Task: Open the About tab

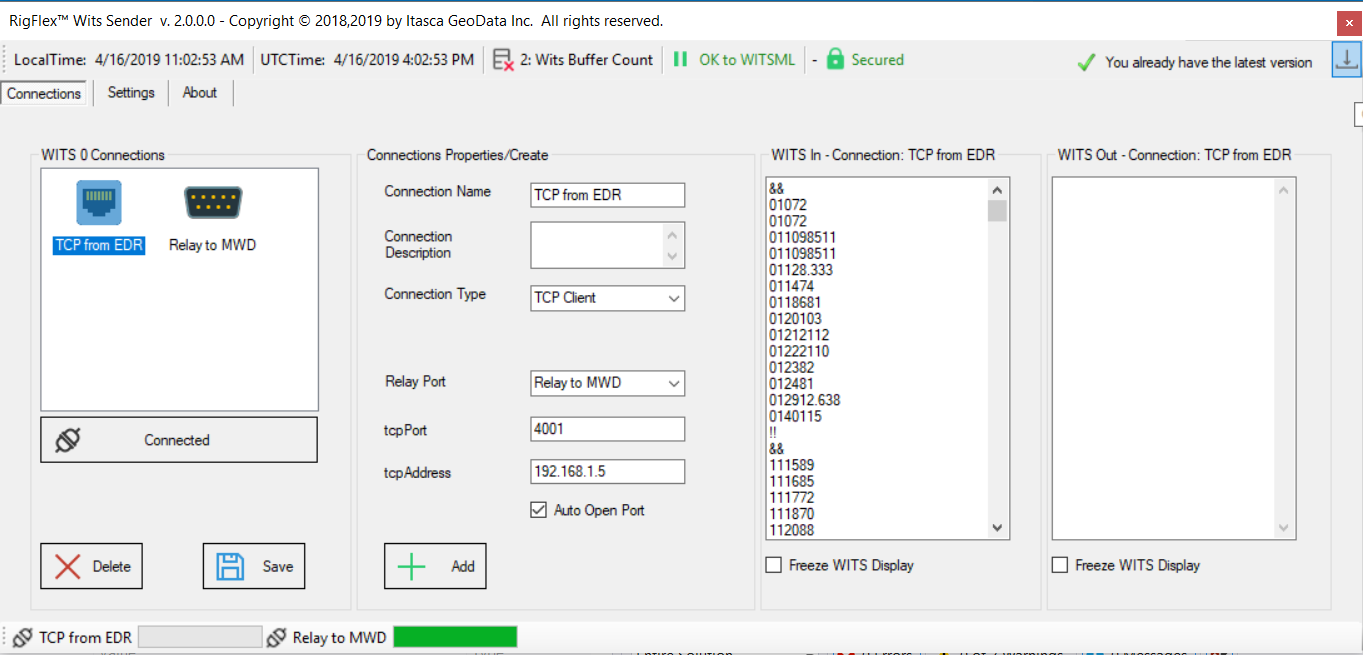Action: [x=200, y=93]
